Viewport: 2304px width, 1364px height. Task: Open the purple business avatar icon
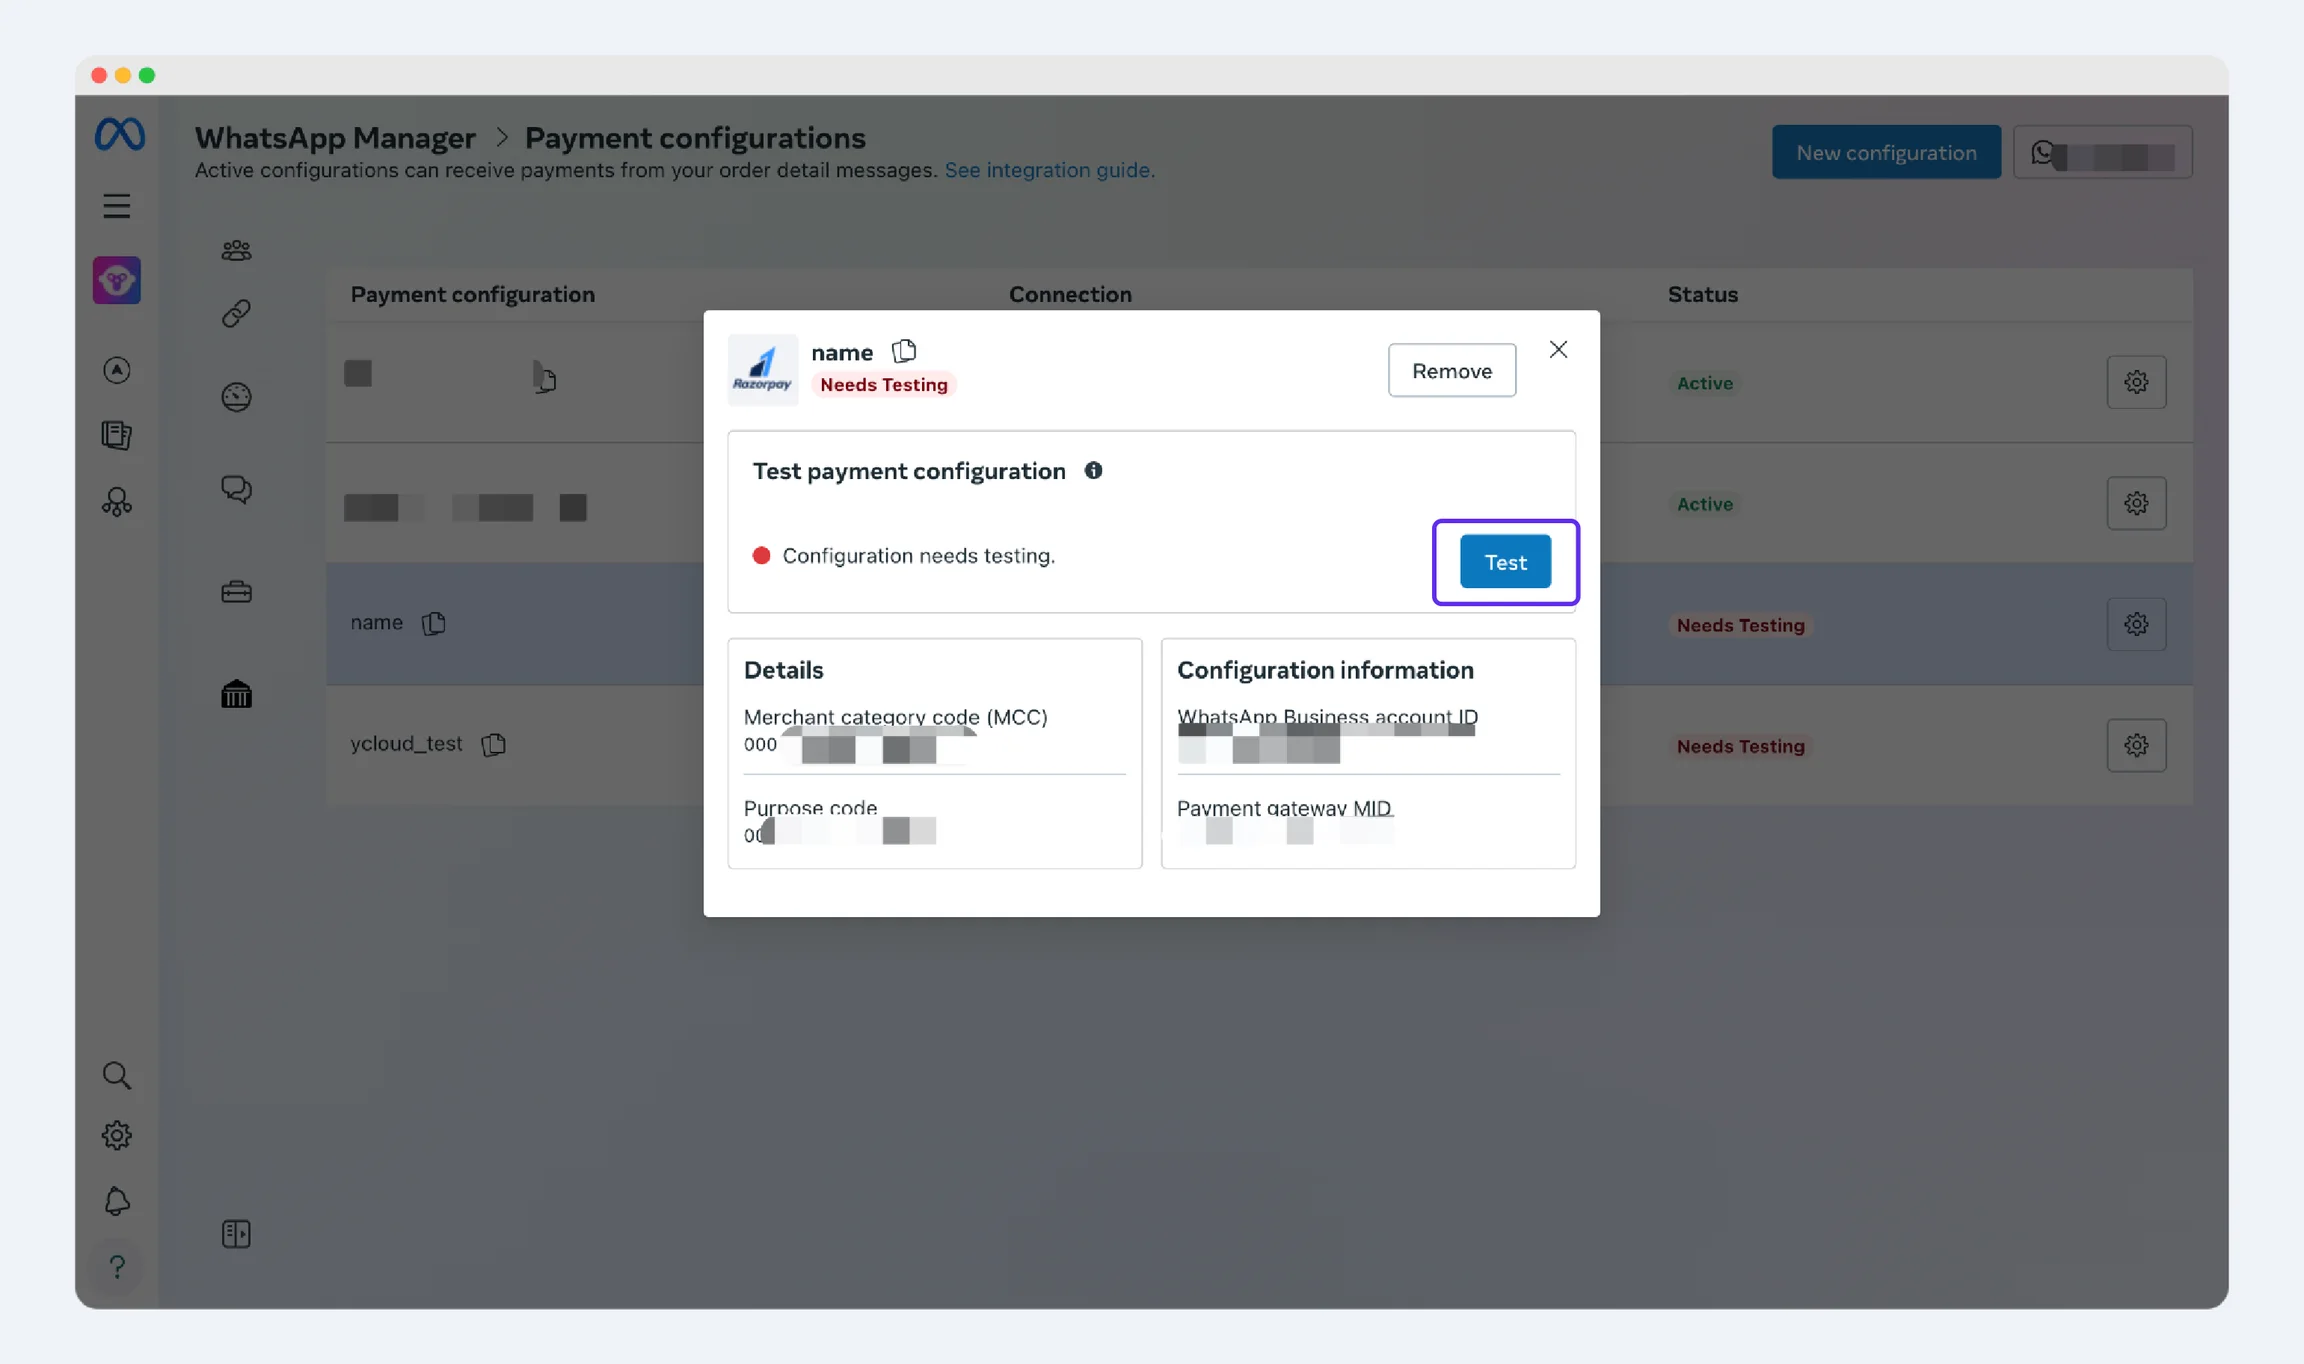pyautogui.click(x=117, y=280)
